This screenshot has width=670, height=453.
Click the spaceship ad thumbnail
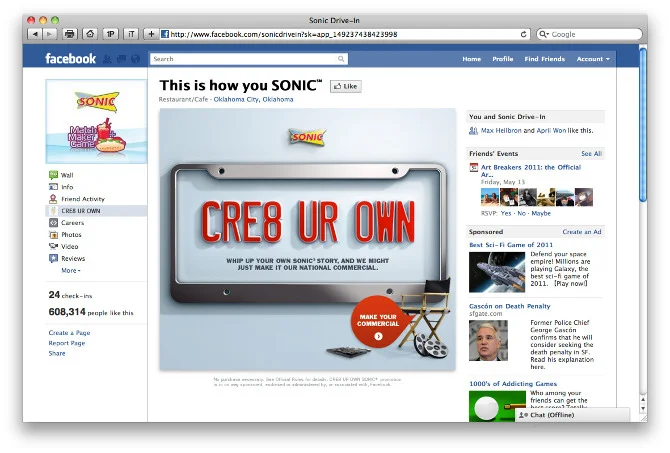pos(497,272)
